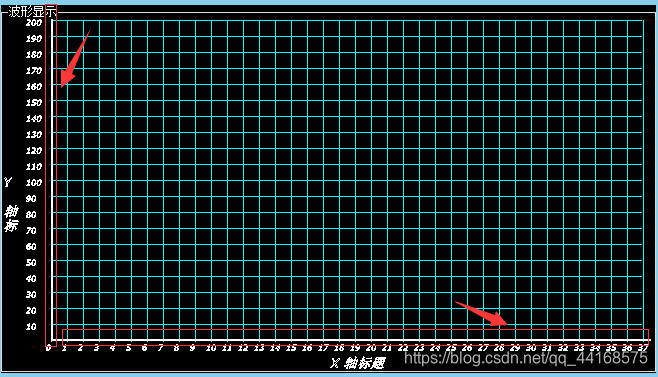This screenshot has height=377, width=658.
Task: Click X-axis tick label 21
Action: 387,348
